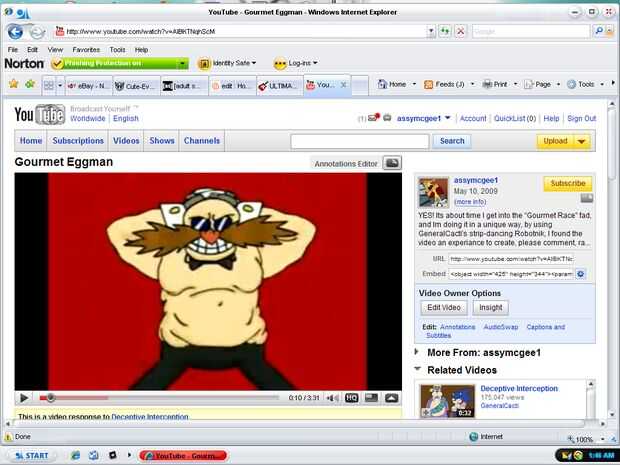Click the Page toolbar icon
Screen dimensions: 620x465
tap(529, 84)
